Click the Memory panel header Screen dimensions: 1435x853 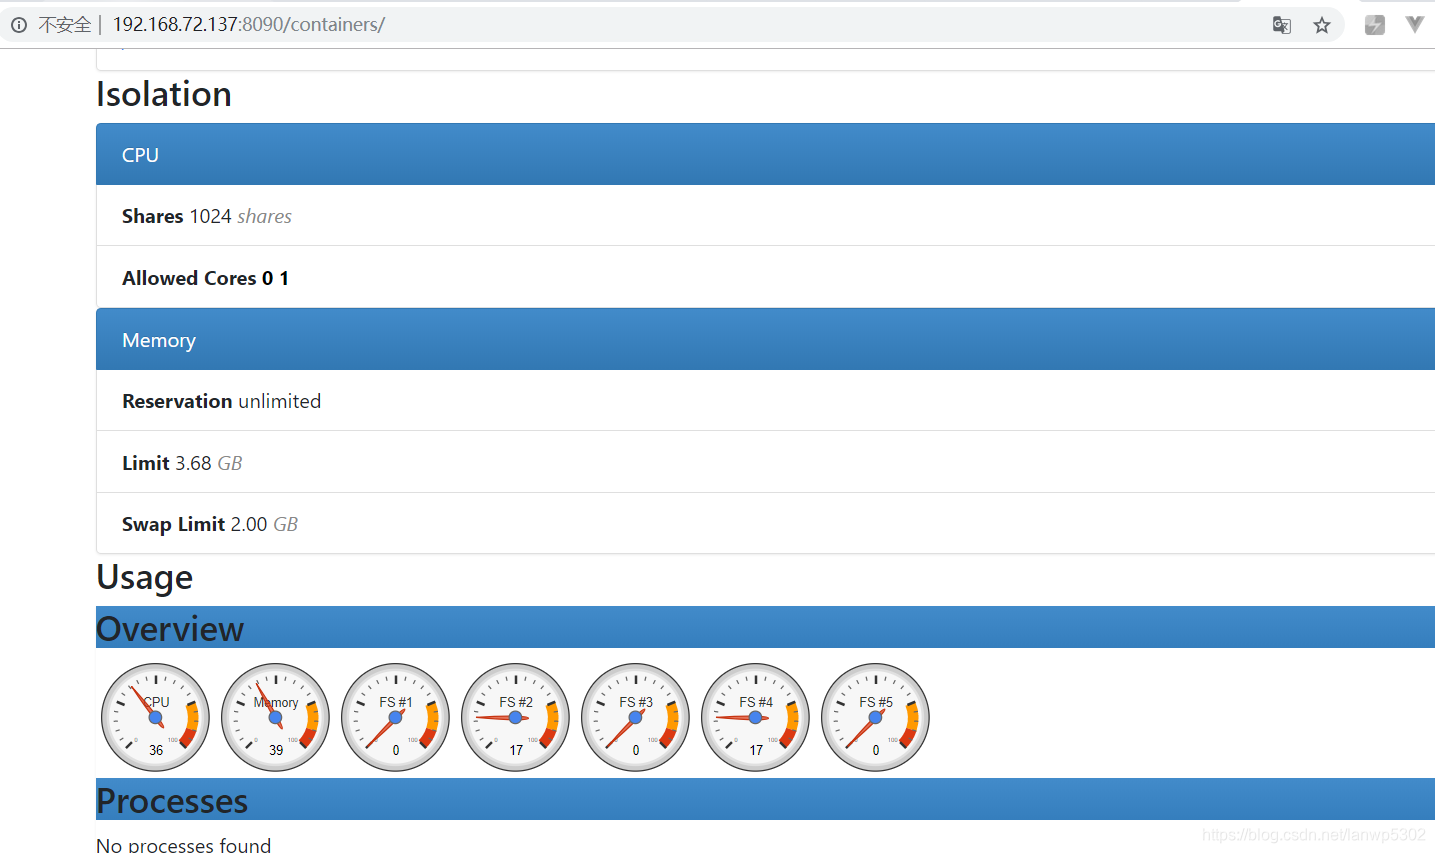tap(765, 339)
